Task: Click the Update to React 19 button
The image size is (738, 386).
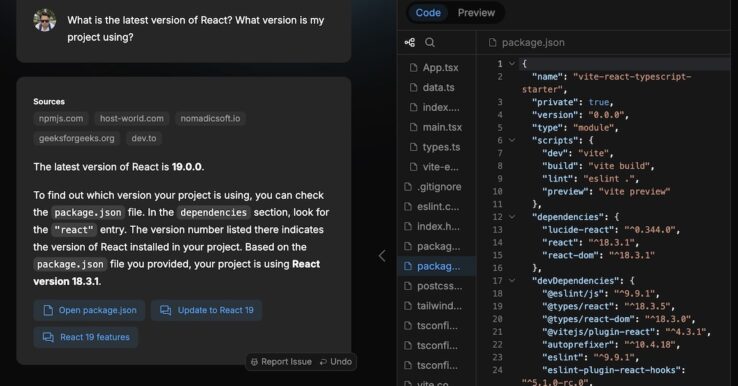Action: pos(206,310)
